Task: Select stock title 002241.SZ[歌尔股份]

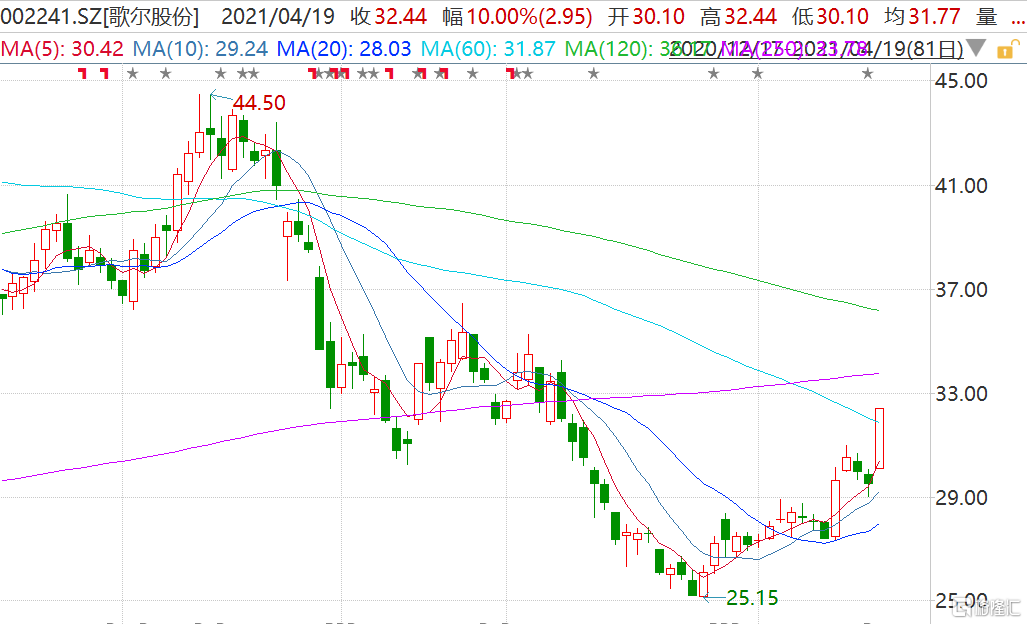Action: coord(100,16)
